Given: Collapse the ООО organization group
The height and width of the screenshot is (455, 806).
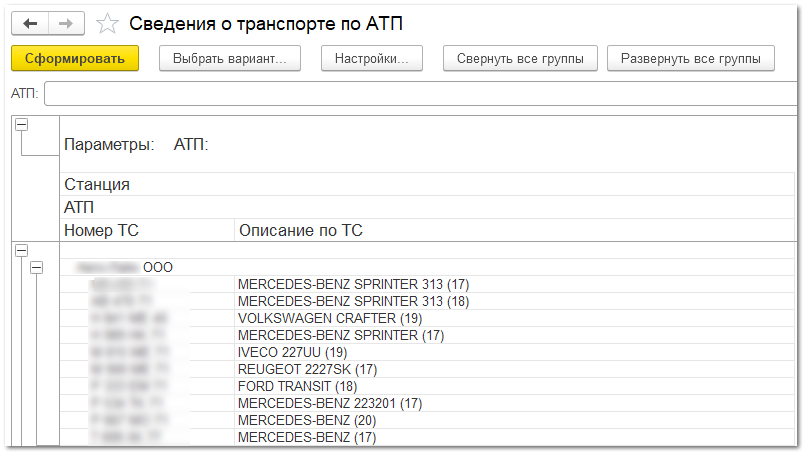Looking at the screenshot, I should pyautogui.click(x=37, y=268).
